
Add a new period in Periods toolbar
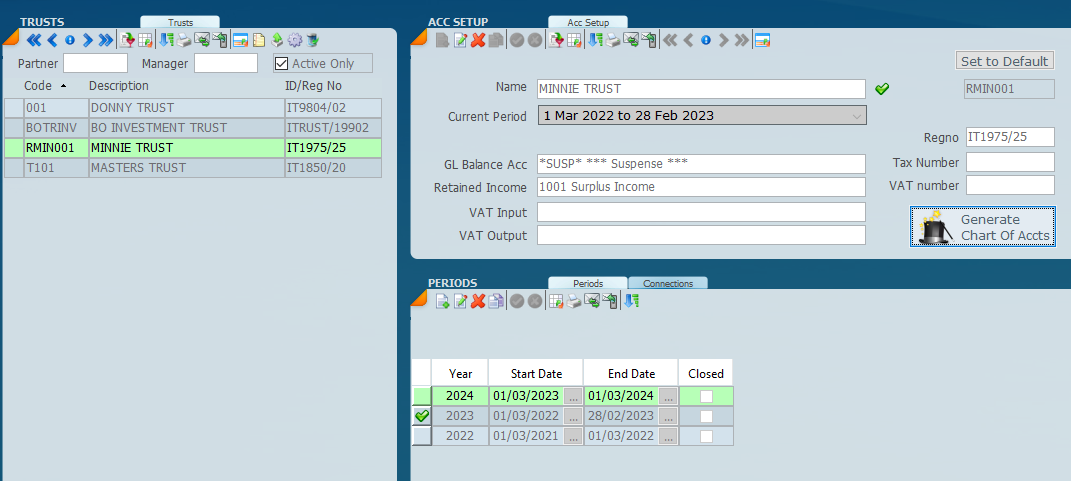click(x=442, y=301)
